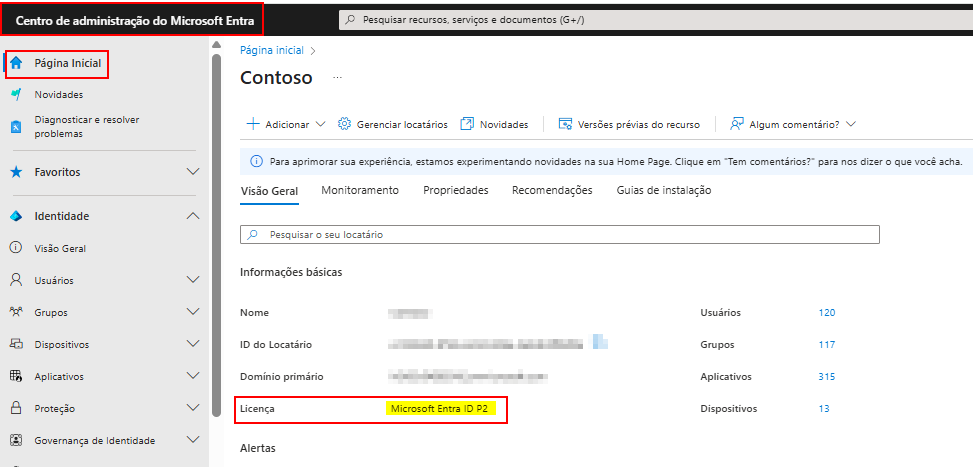The width and height of the screenshot is (973, 467).
Task: Click the Visão Geral info icon in sidebar
Action: [x=16, y=248]
